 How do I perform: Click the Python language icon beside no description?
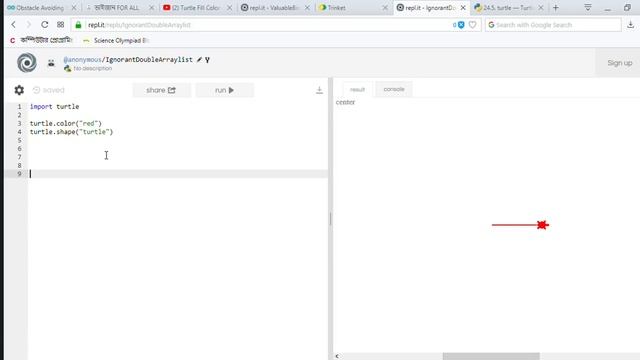click(67, 69)
